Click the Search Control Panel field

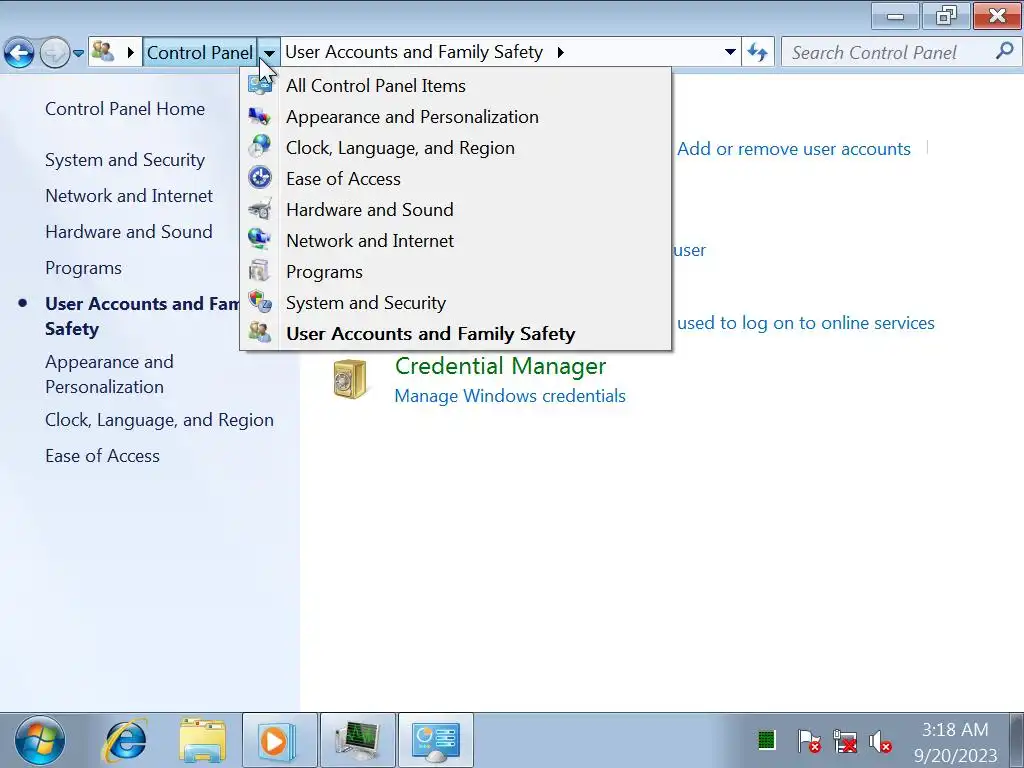click(901, 52)
